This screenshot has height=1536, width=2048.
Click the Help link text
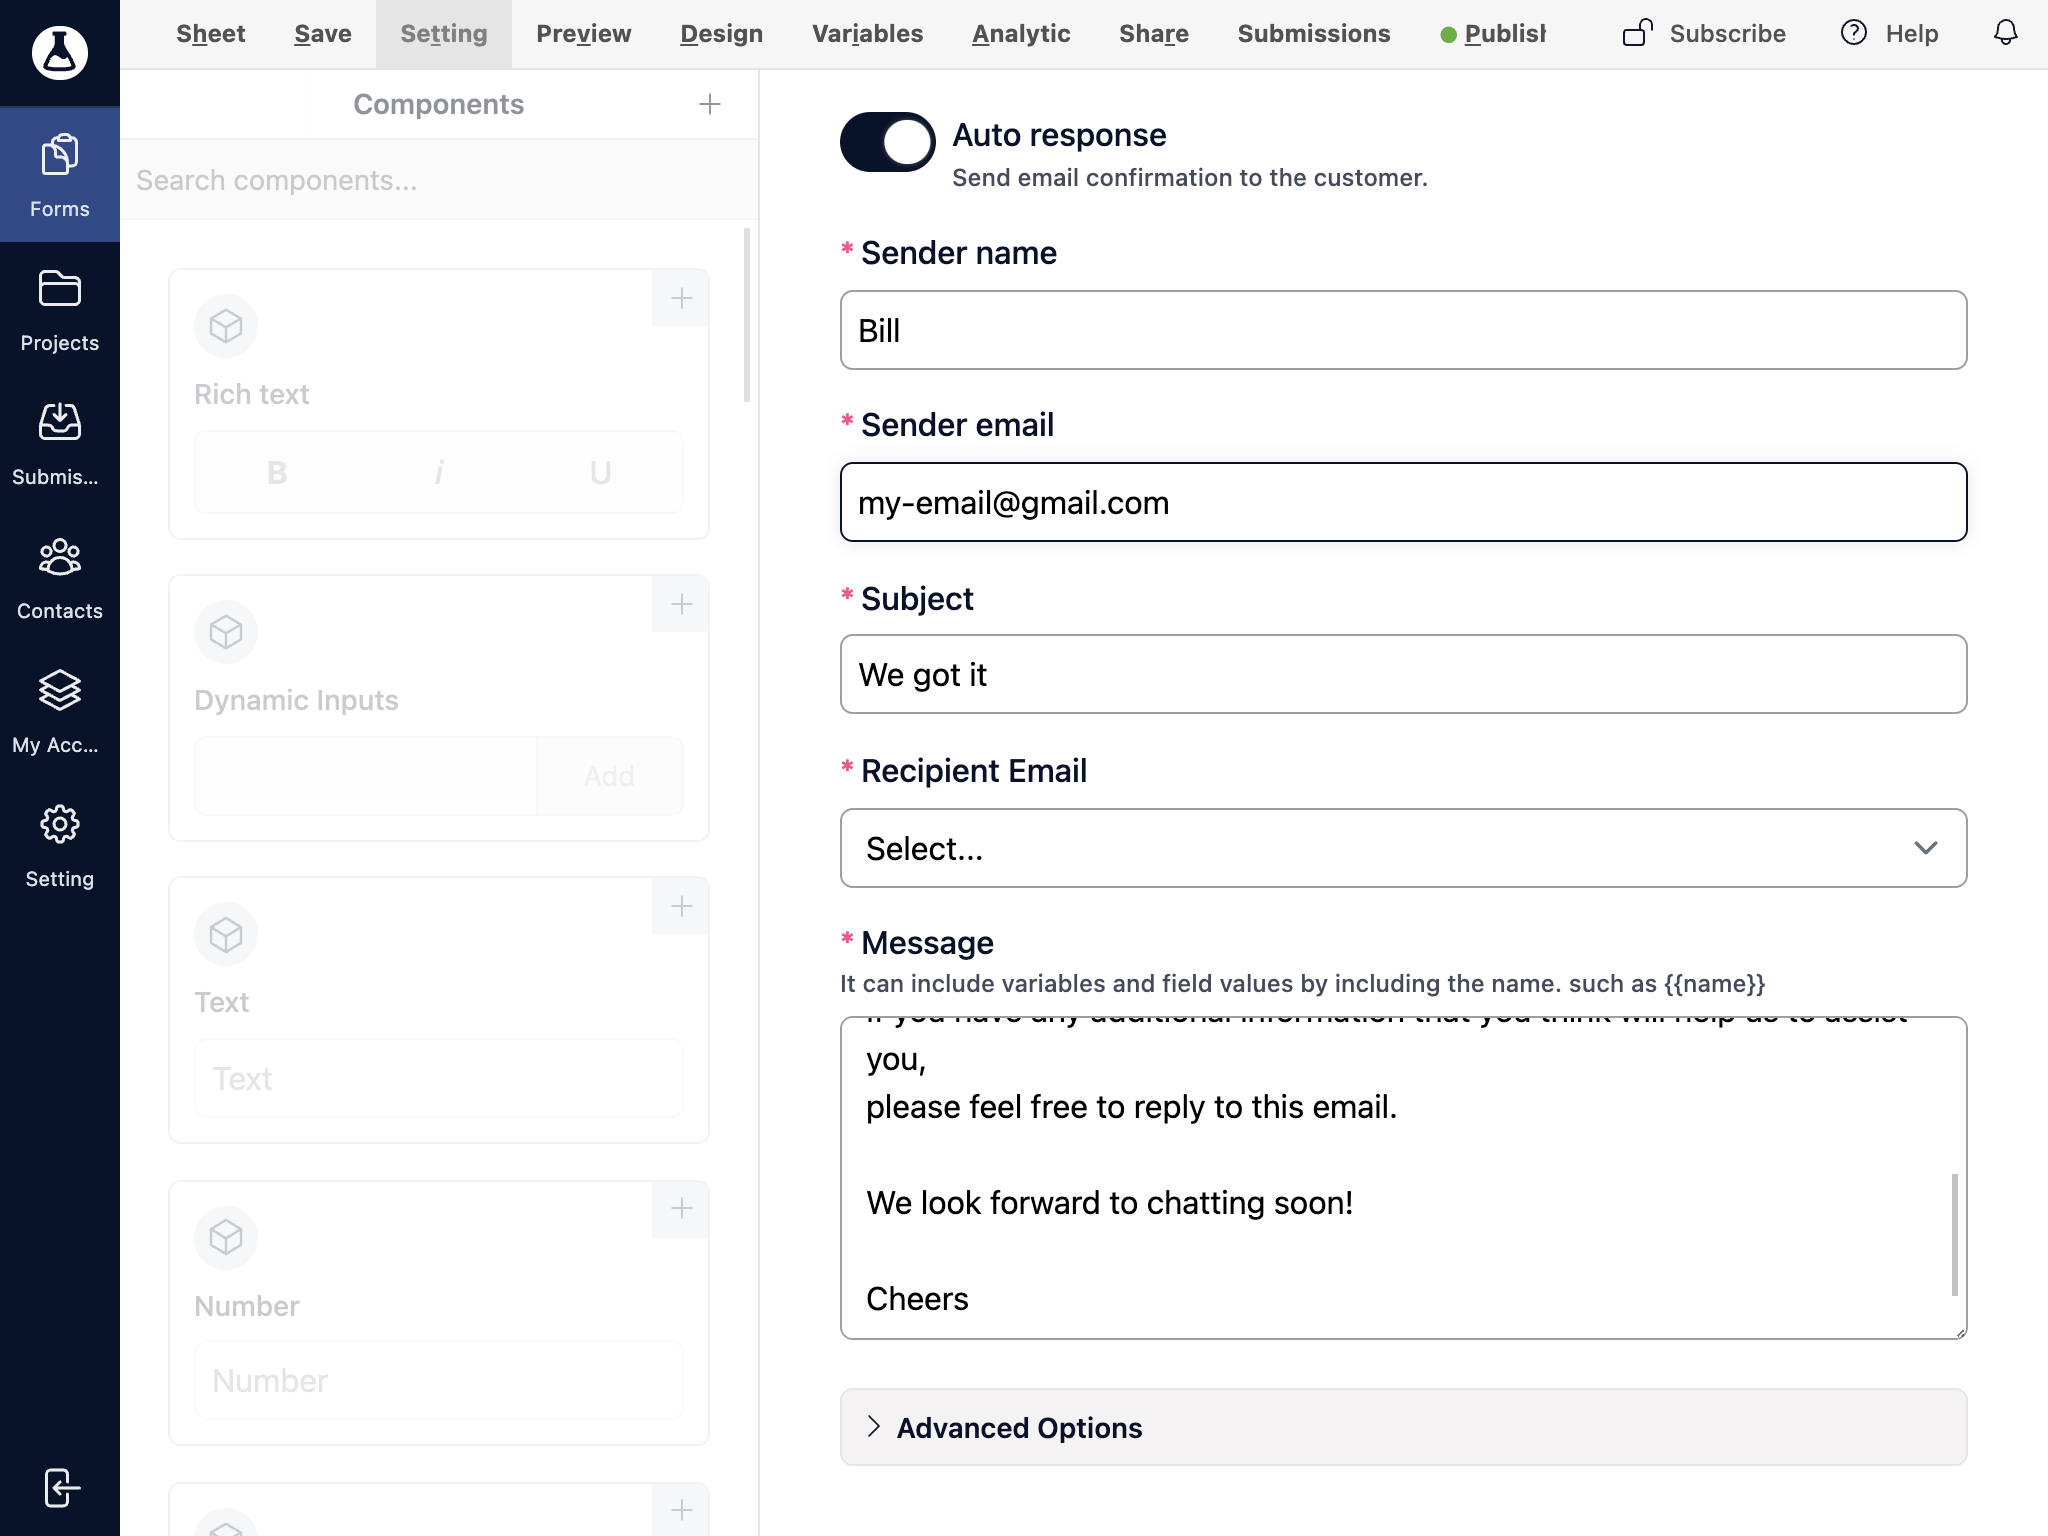pyautogui.click(x=1911, y=34)
